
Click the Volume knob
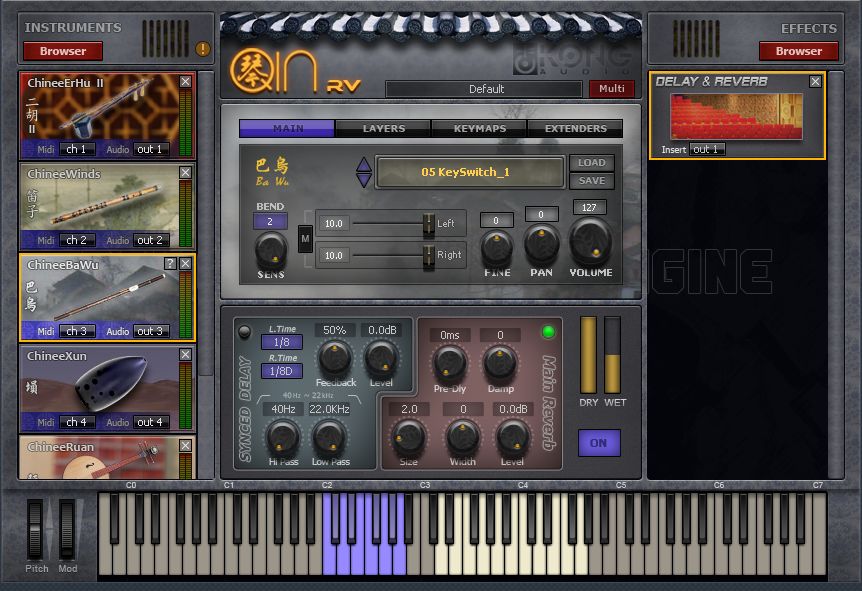pyautogui.click(x=590, y=241)
